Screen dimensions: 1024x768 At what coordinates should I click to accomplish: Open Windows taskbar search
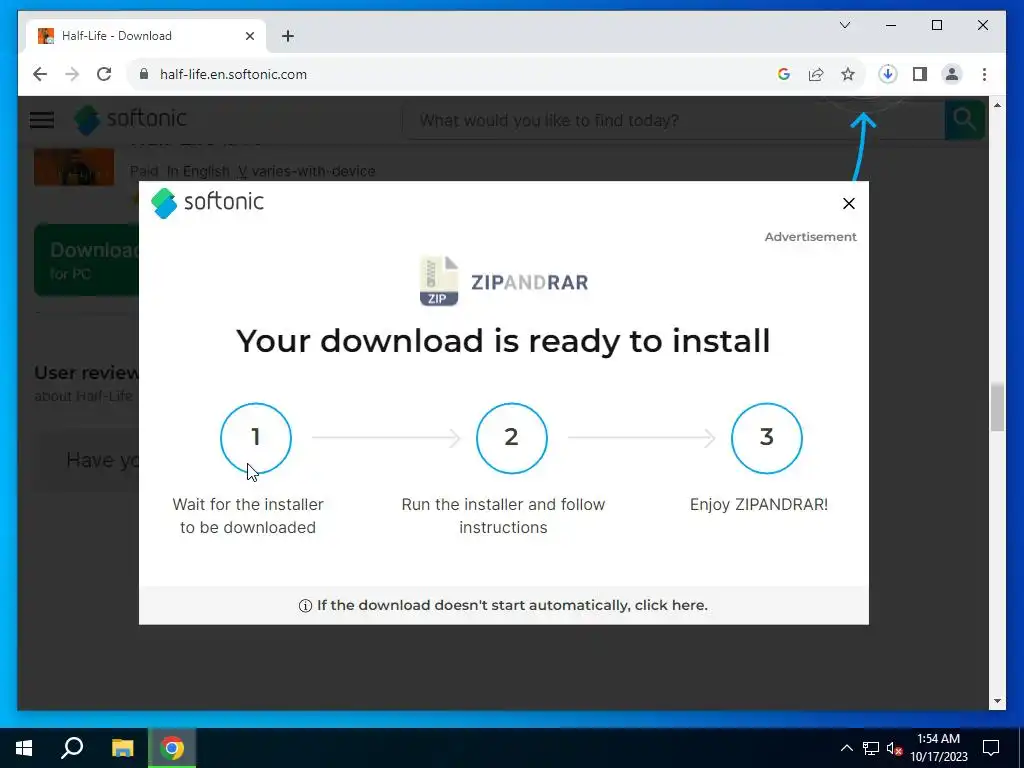pos(72,748)
